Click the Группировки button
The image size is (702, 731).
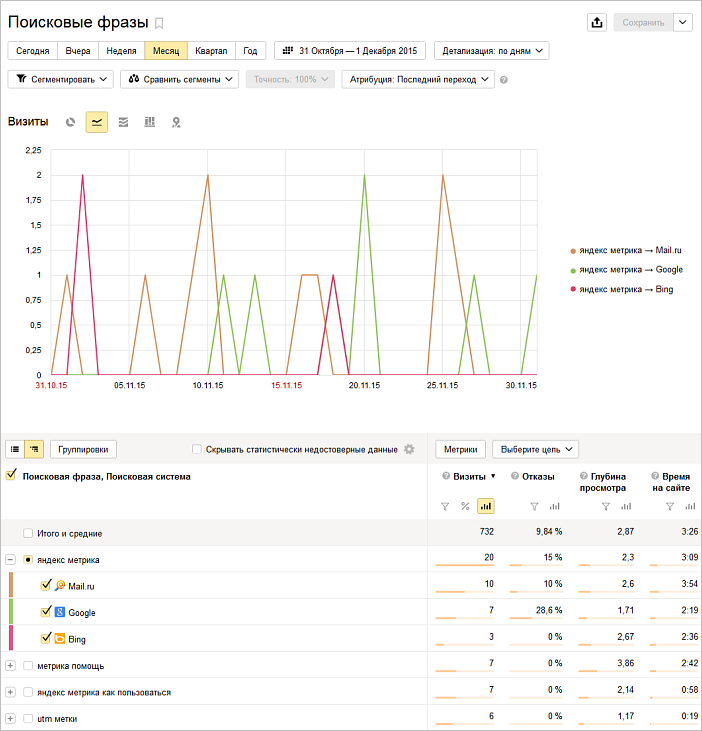coord(83,449)
